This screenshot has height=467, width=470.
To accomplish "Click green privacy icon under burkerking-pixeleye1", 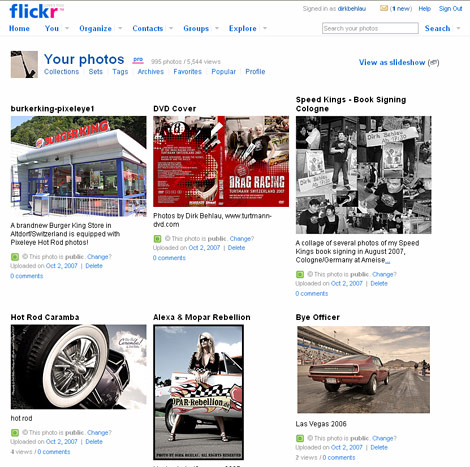I will click(x=15, y=257).
